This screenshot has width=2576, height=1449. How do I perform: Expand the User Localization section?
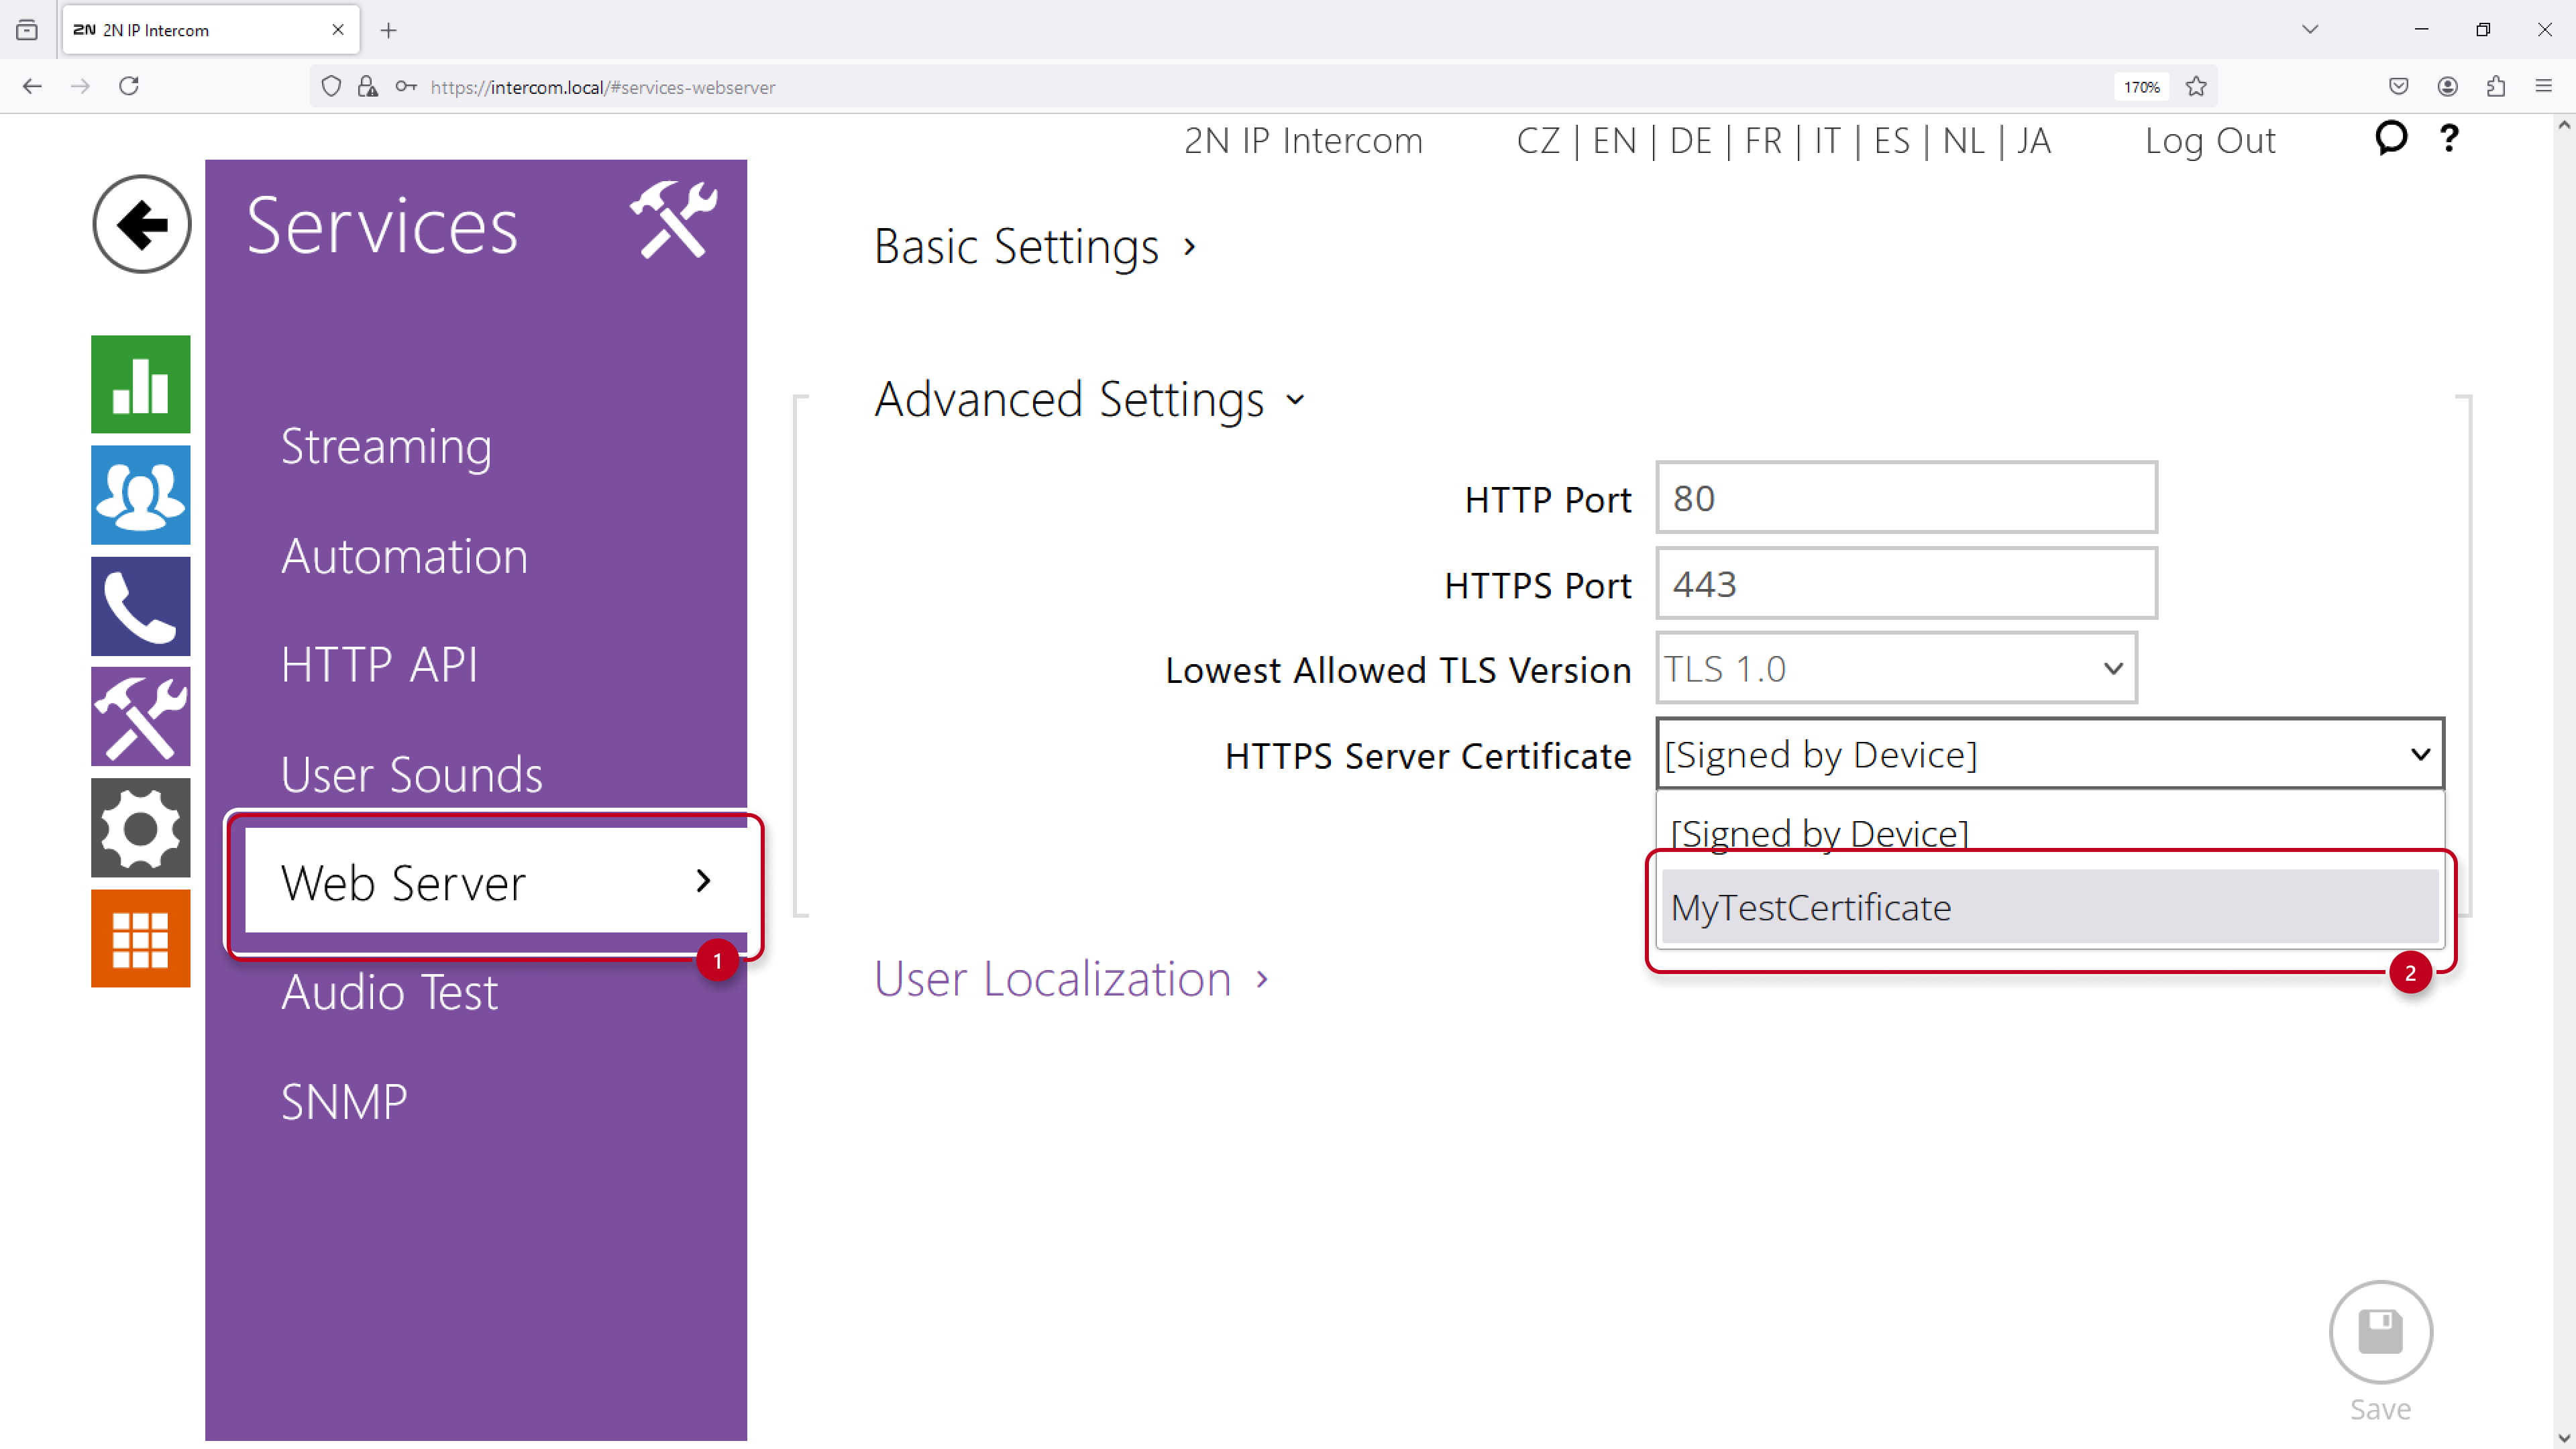click(1071, 978)
